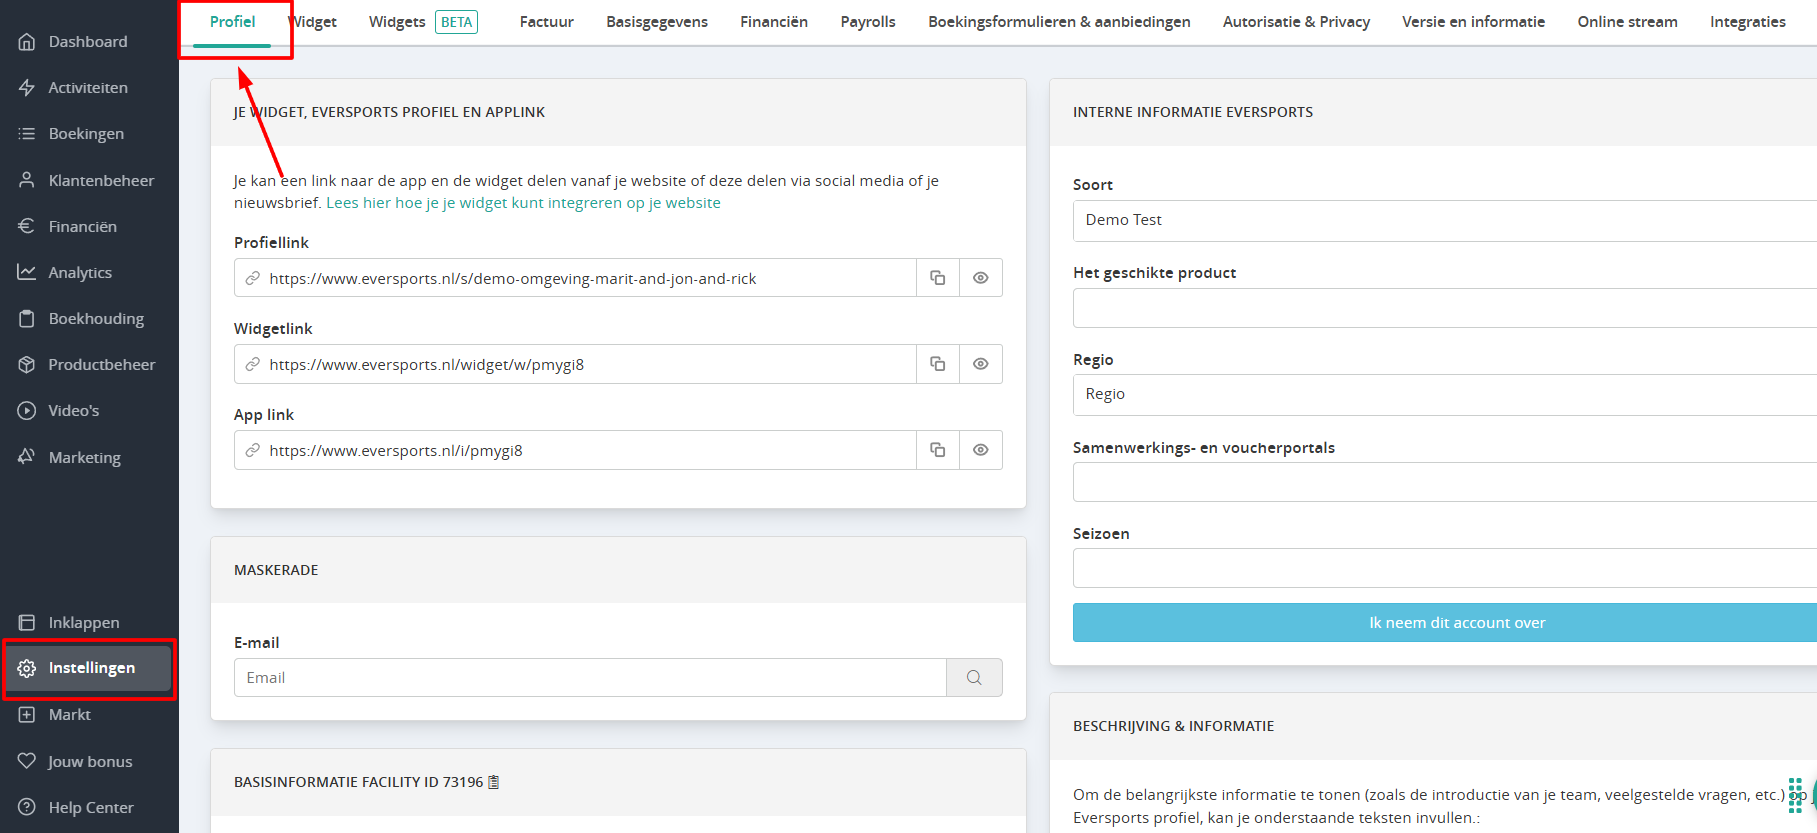Copy the App link URL
Screen dimensions: 1817x833
(x=938, y=450)
